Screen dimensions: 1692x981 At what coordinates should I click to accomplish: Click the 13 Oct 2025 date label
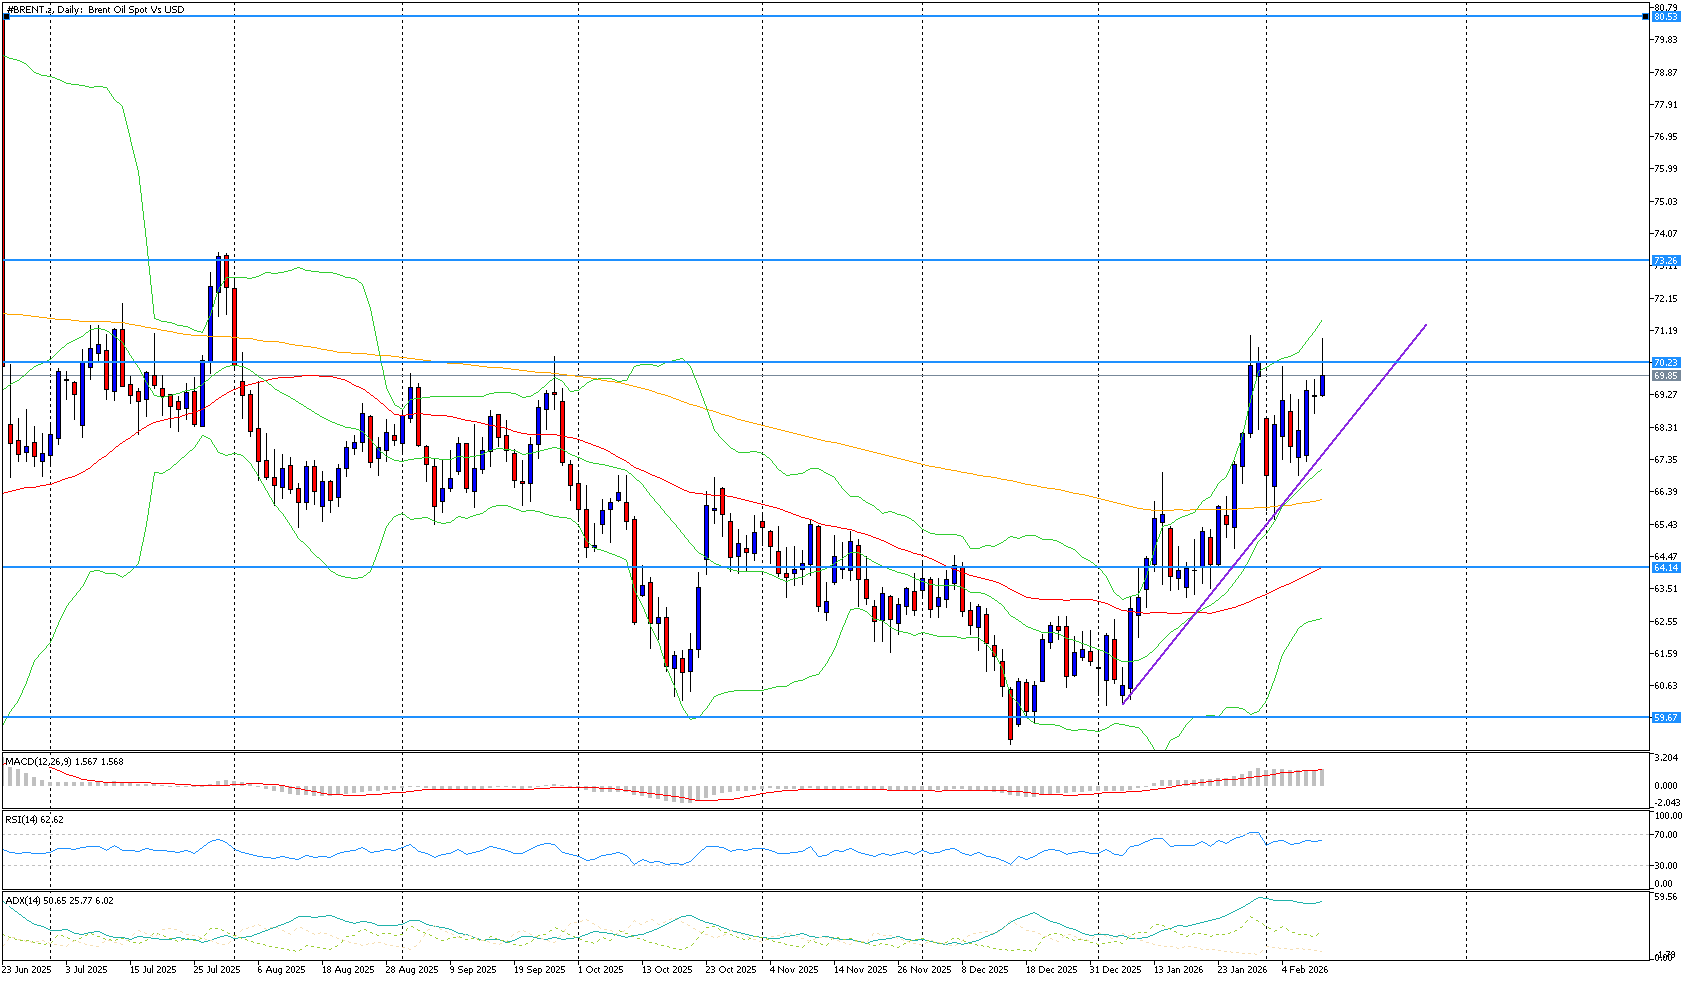tap(667, 970)
